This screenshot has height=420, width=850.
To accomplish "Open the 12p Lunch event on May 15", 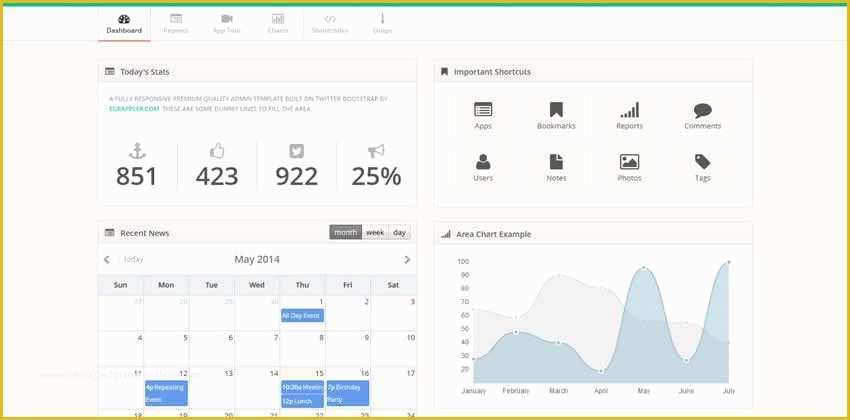I will (302, 401).
